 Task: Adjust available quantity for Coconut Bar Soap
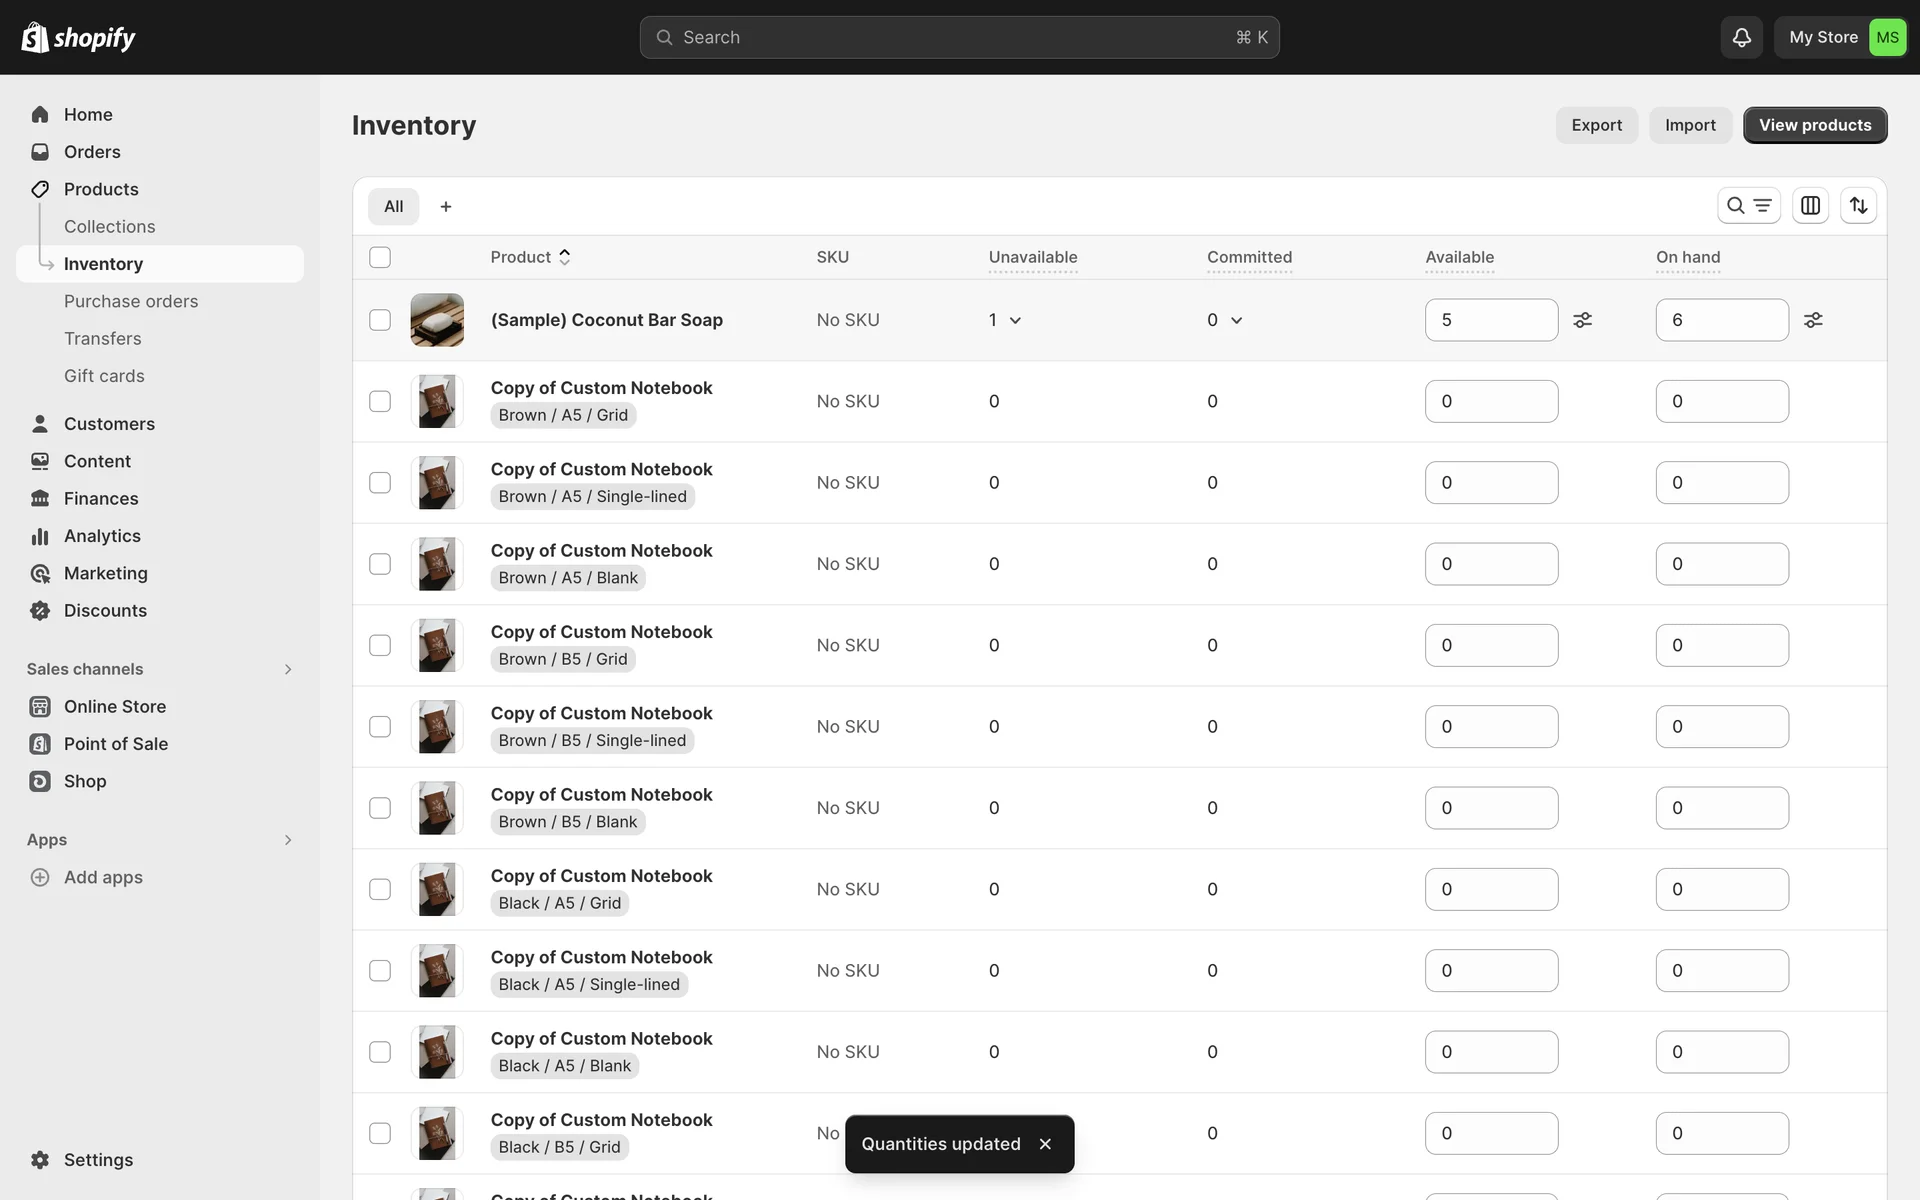(1582, 320)
